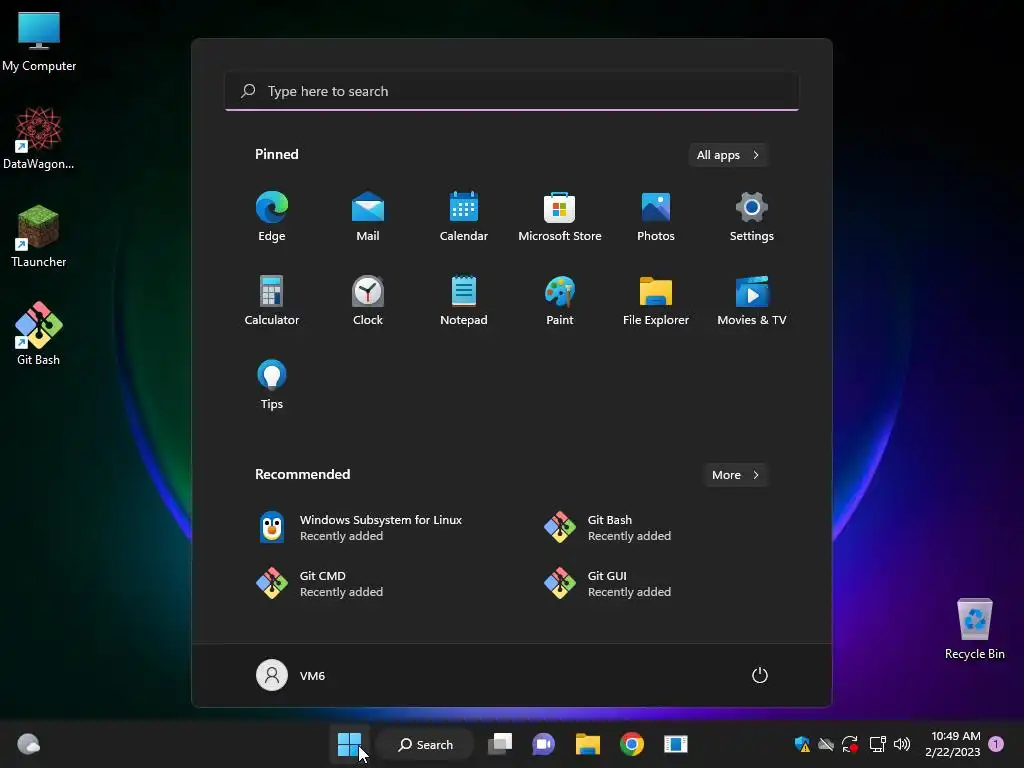
Task: Open the taskbar Search box
Action: (x=426, y=744)
